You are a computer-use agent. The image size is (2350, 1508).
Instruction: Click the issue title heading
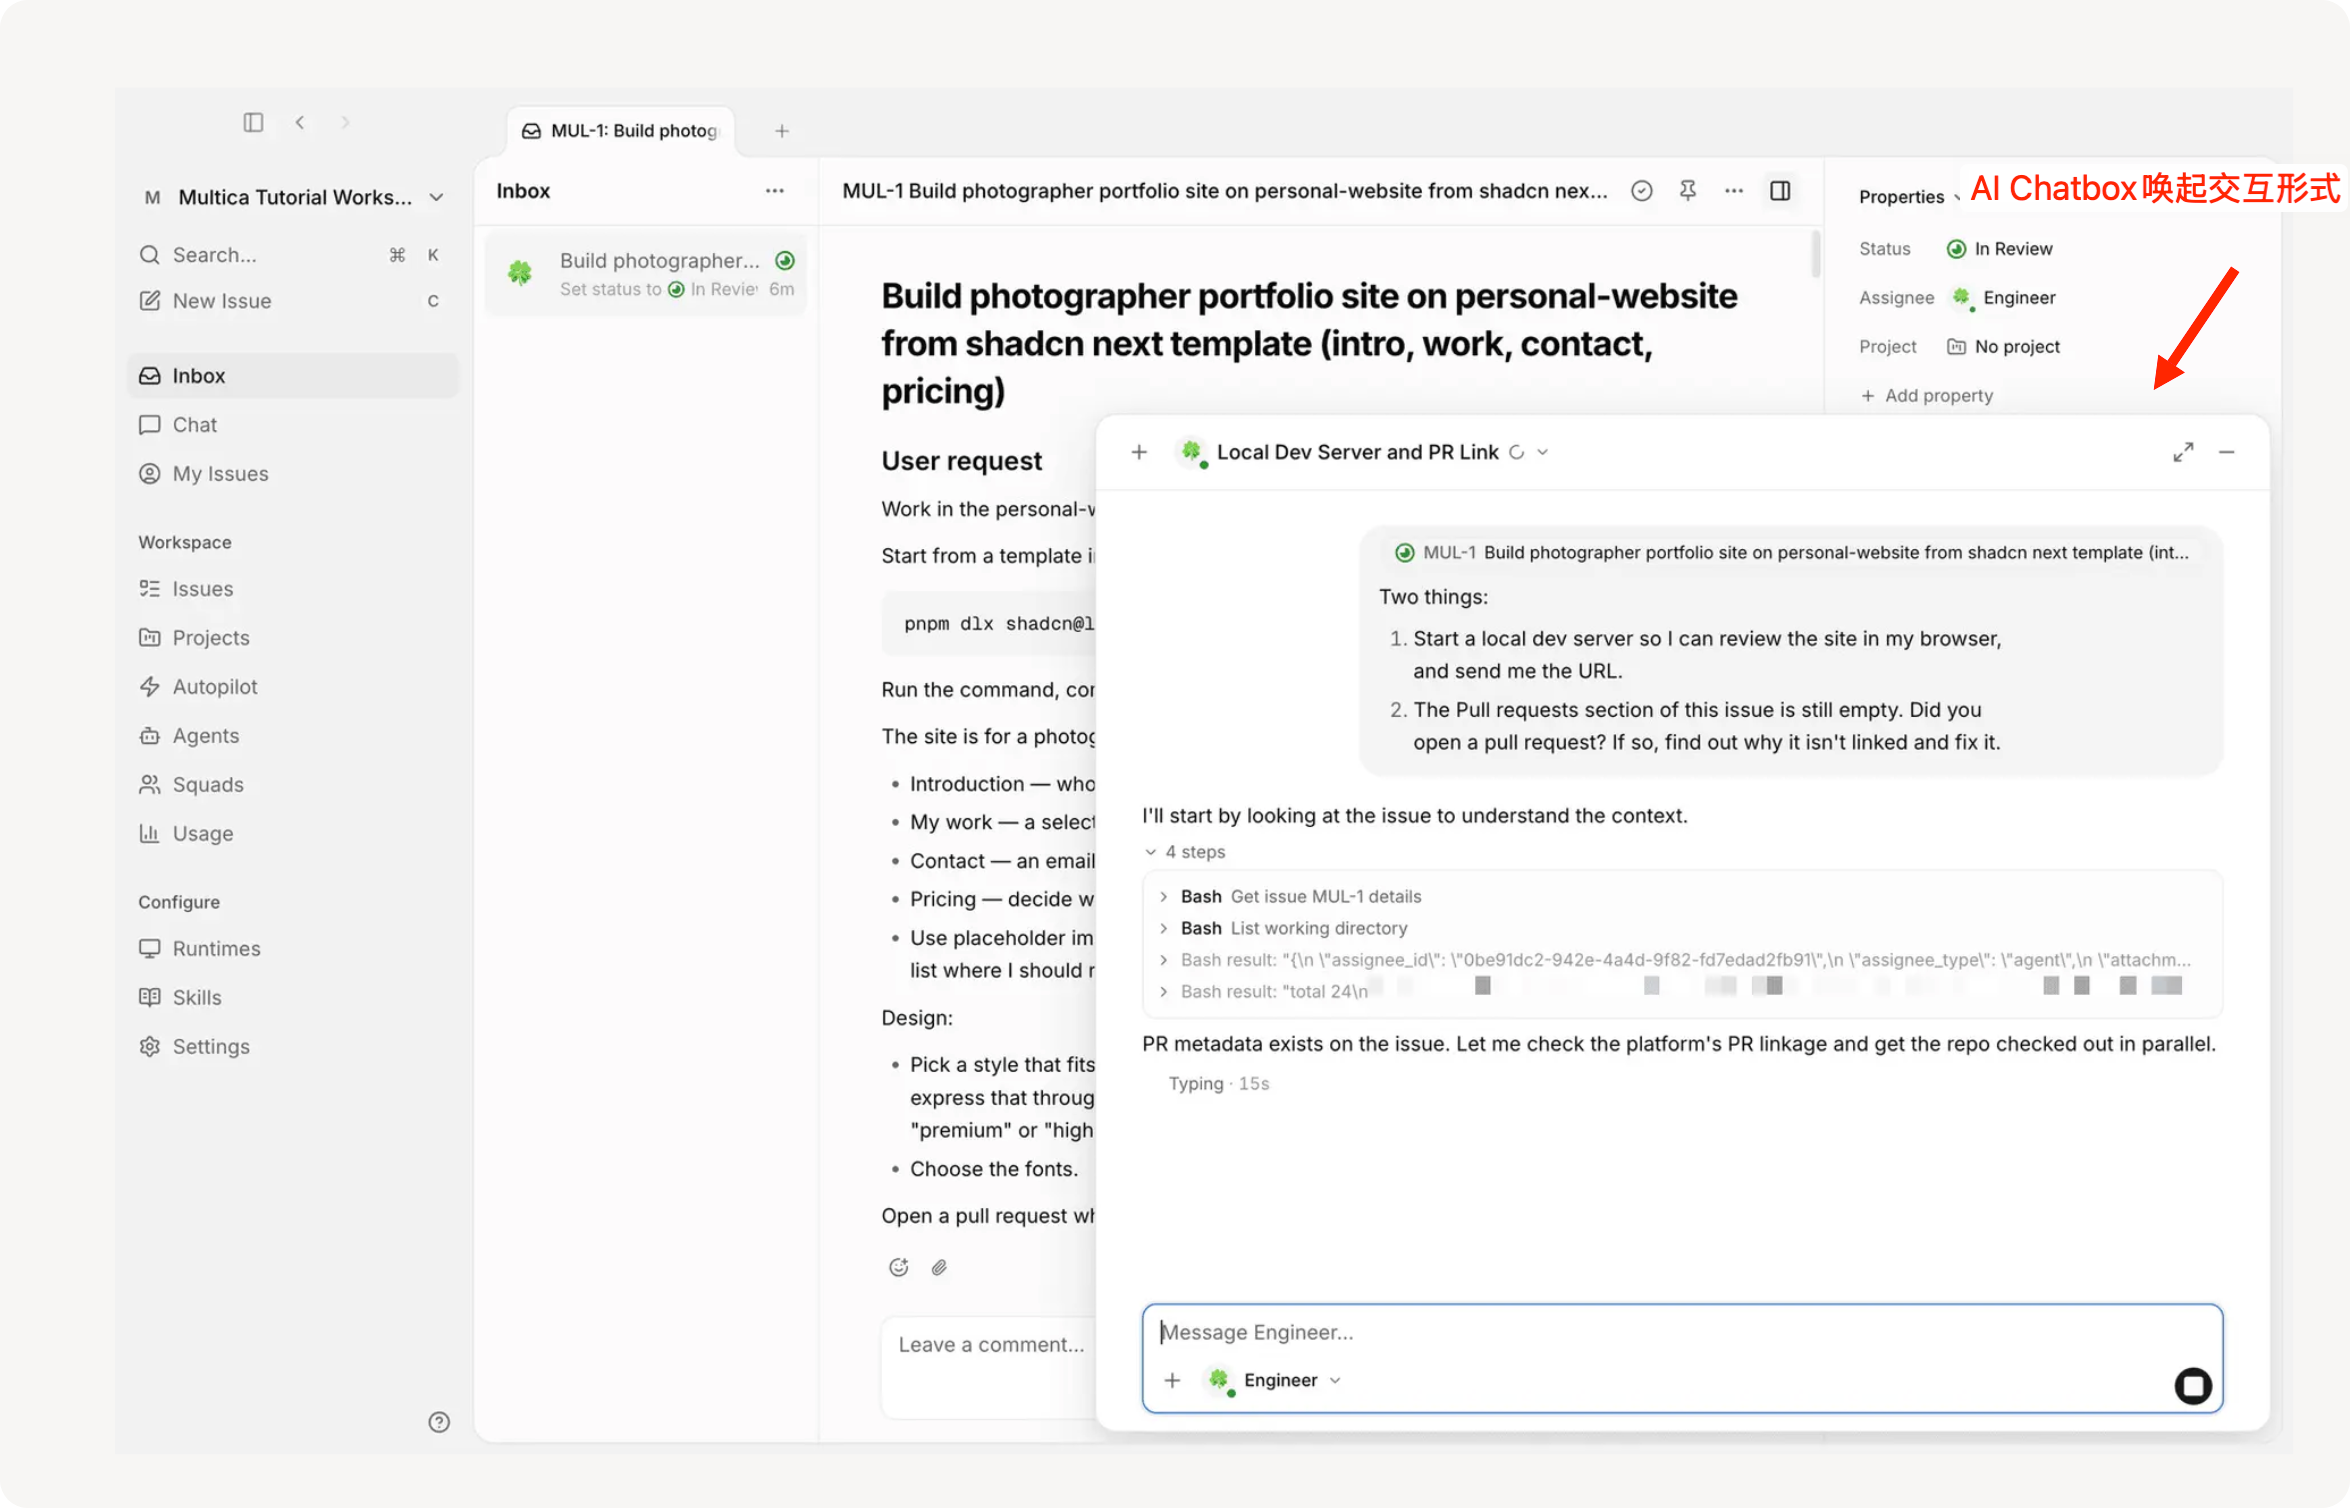click(x=1309, y=344)
